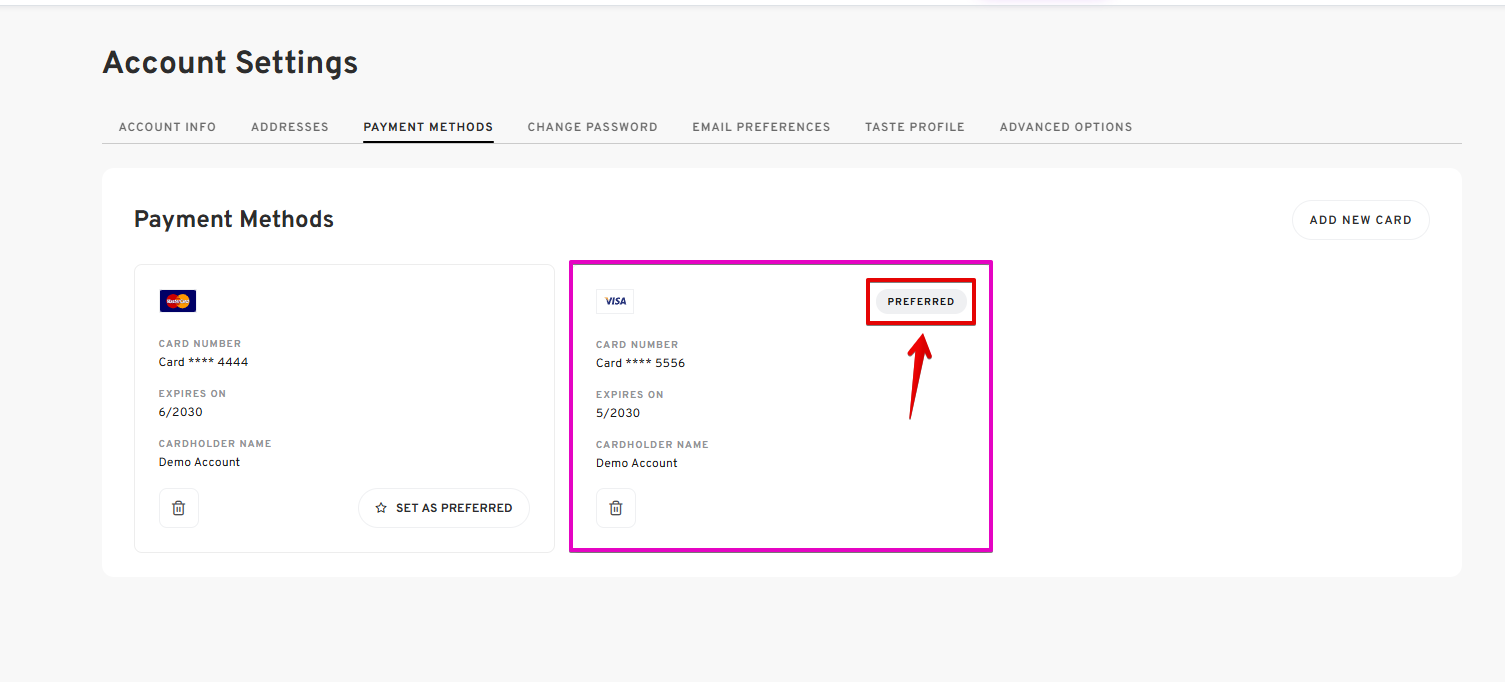Viewport: 1505px width, 682px height.
Task: Delete the Mastercard ending in 4444
Action: tap(178, 508)
